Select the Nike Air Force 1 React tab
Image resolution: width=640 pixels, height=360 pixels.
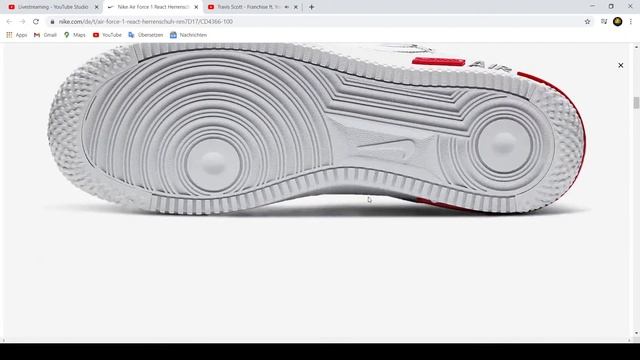click(153, 7)
